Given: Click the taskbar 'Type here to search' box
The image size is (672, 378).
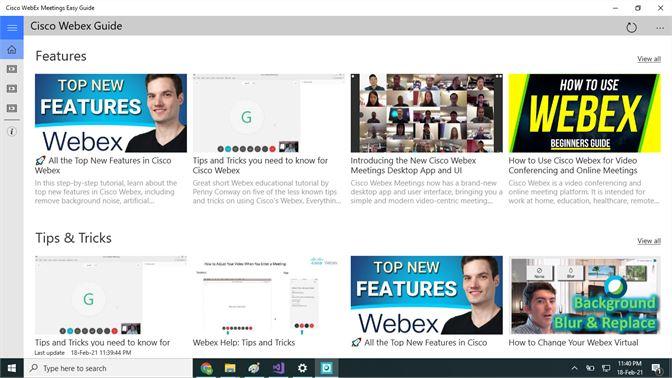Looking at the screenshot, I should 108,368.
